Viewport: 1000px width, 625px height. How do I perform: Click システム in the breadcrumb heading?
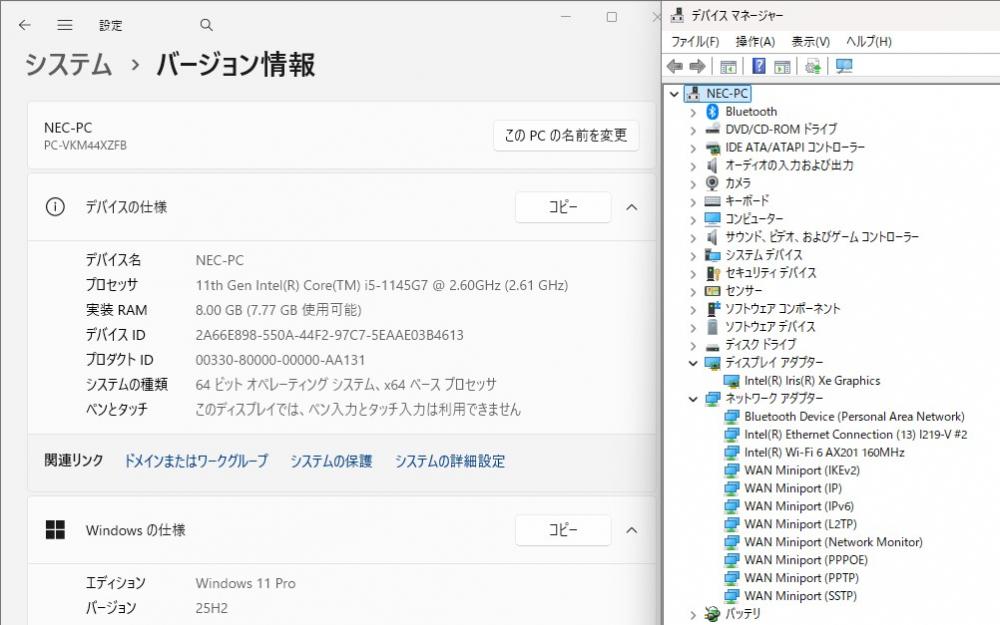click(x=68, y=64)
